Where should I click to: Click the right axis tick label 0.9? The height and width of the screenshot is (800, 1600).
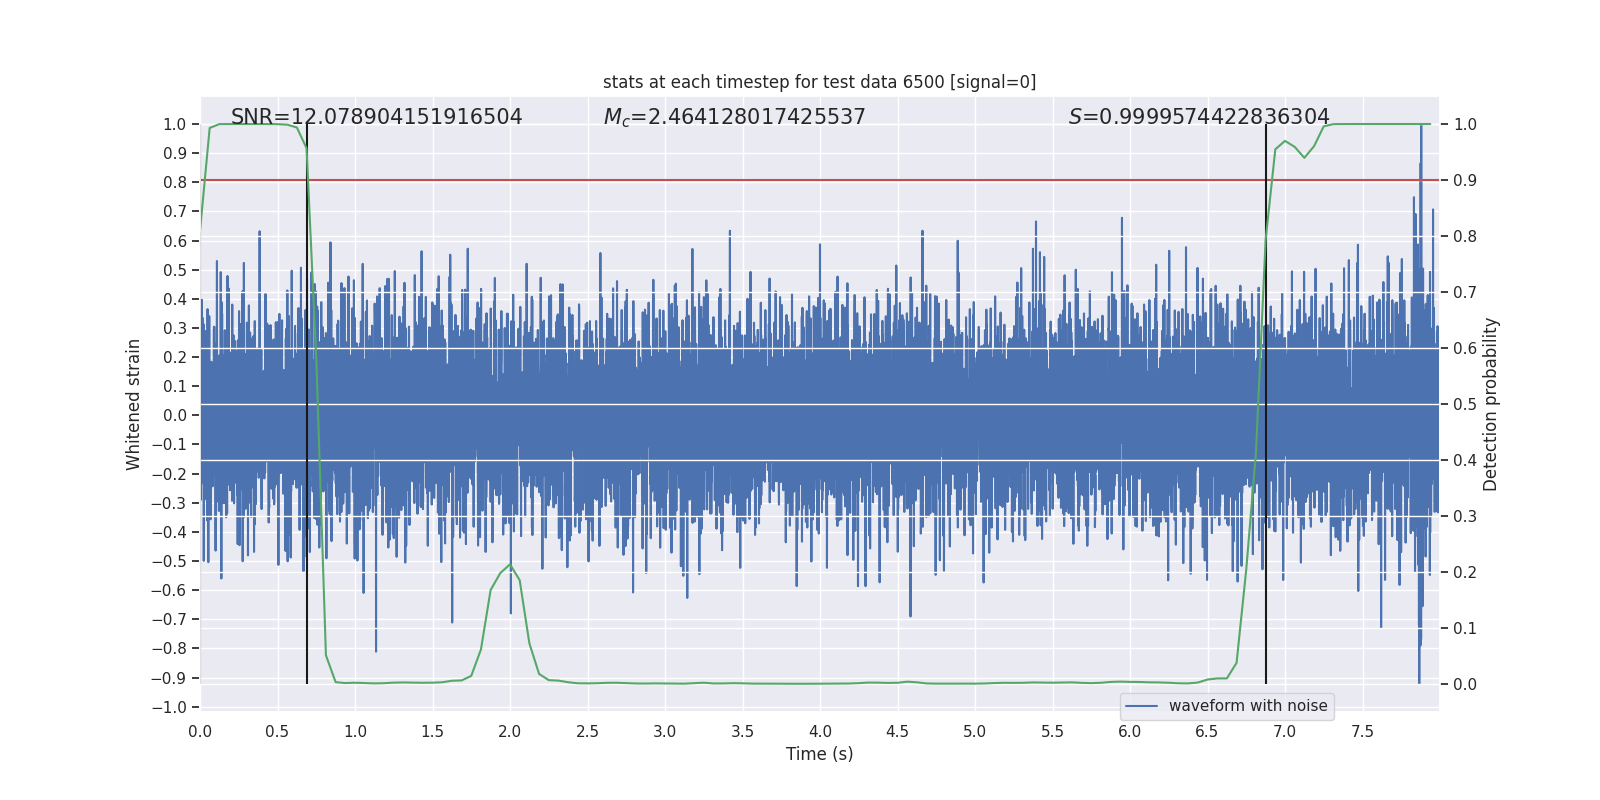[x=1464, y=180]
